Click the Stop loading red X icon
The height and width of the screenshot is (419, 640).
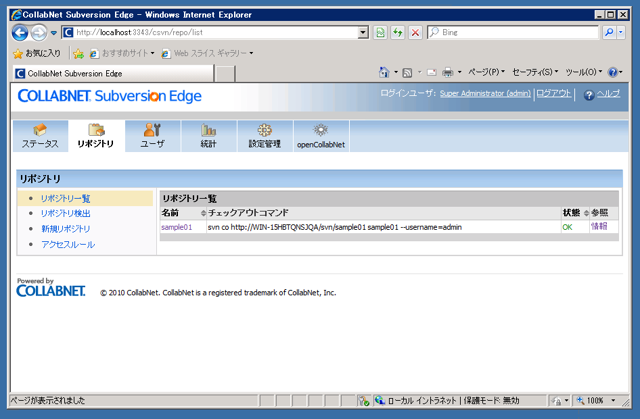[x=415, y=32]
